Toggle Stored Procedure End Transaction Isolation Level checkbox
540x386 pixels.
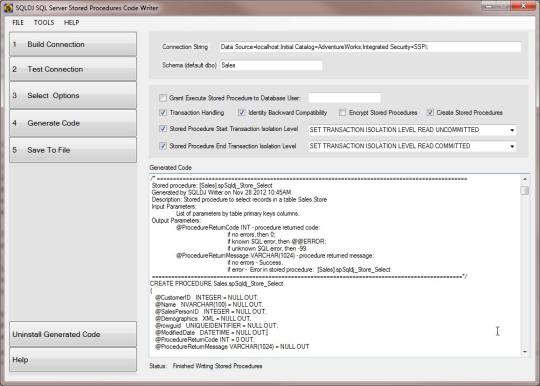[x=163, y=146]
